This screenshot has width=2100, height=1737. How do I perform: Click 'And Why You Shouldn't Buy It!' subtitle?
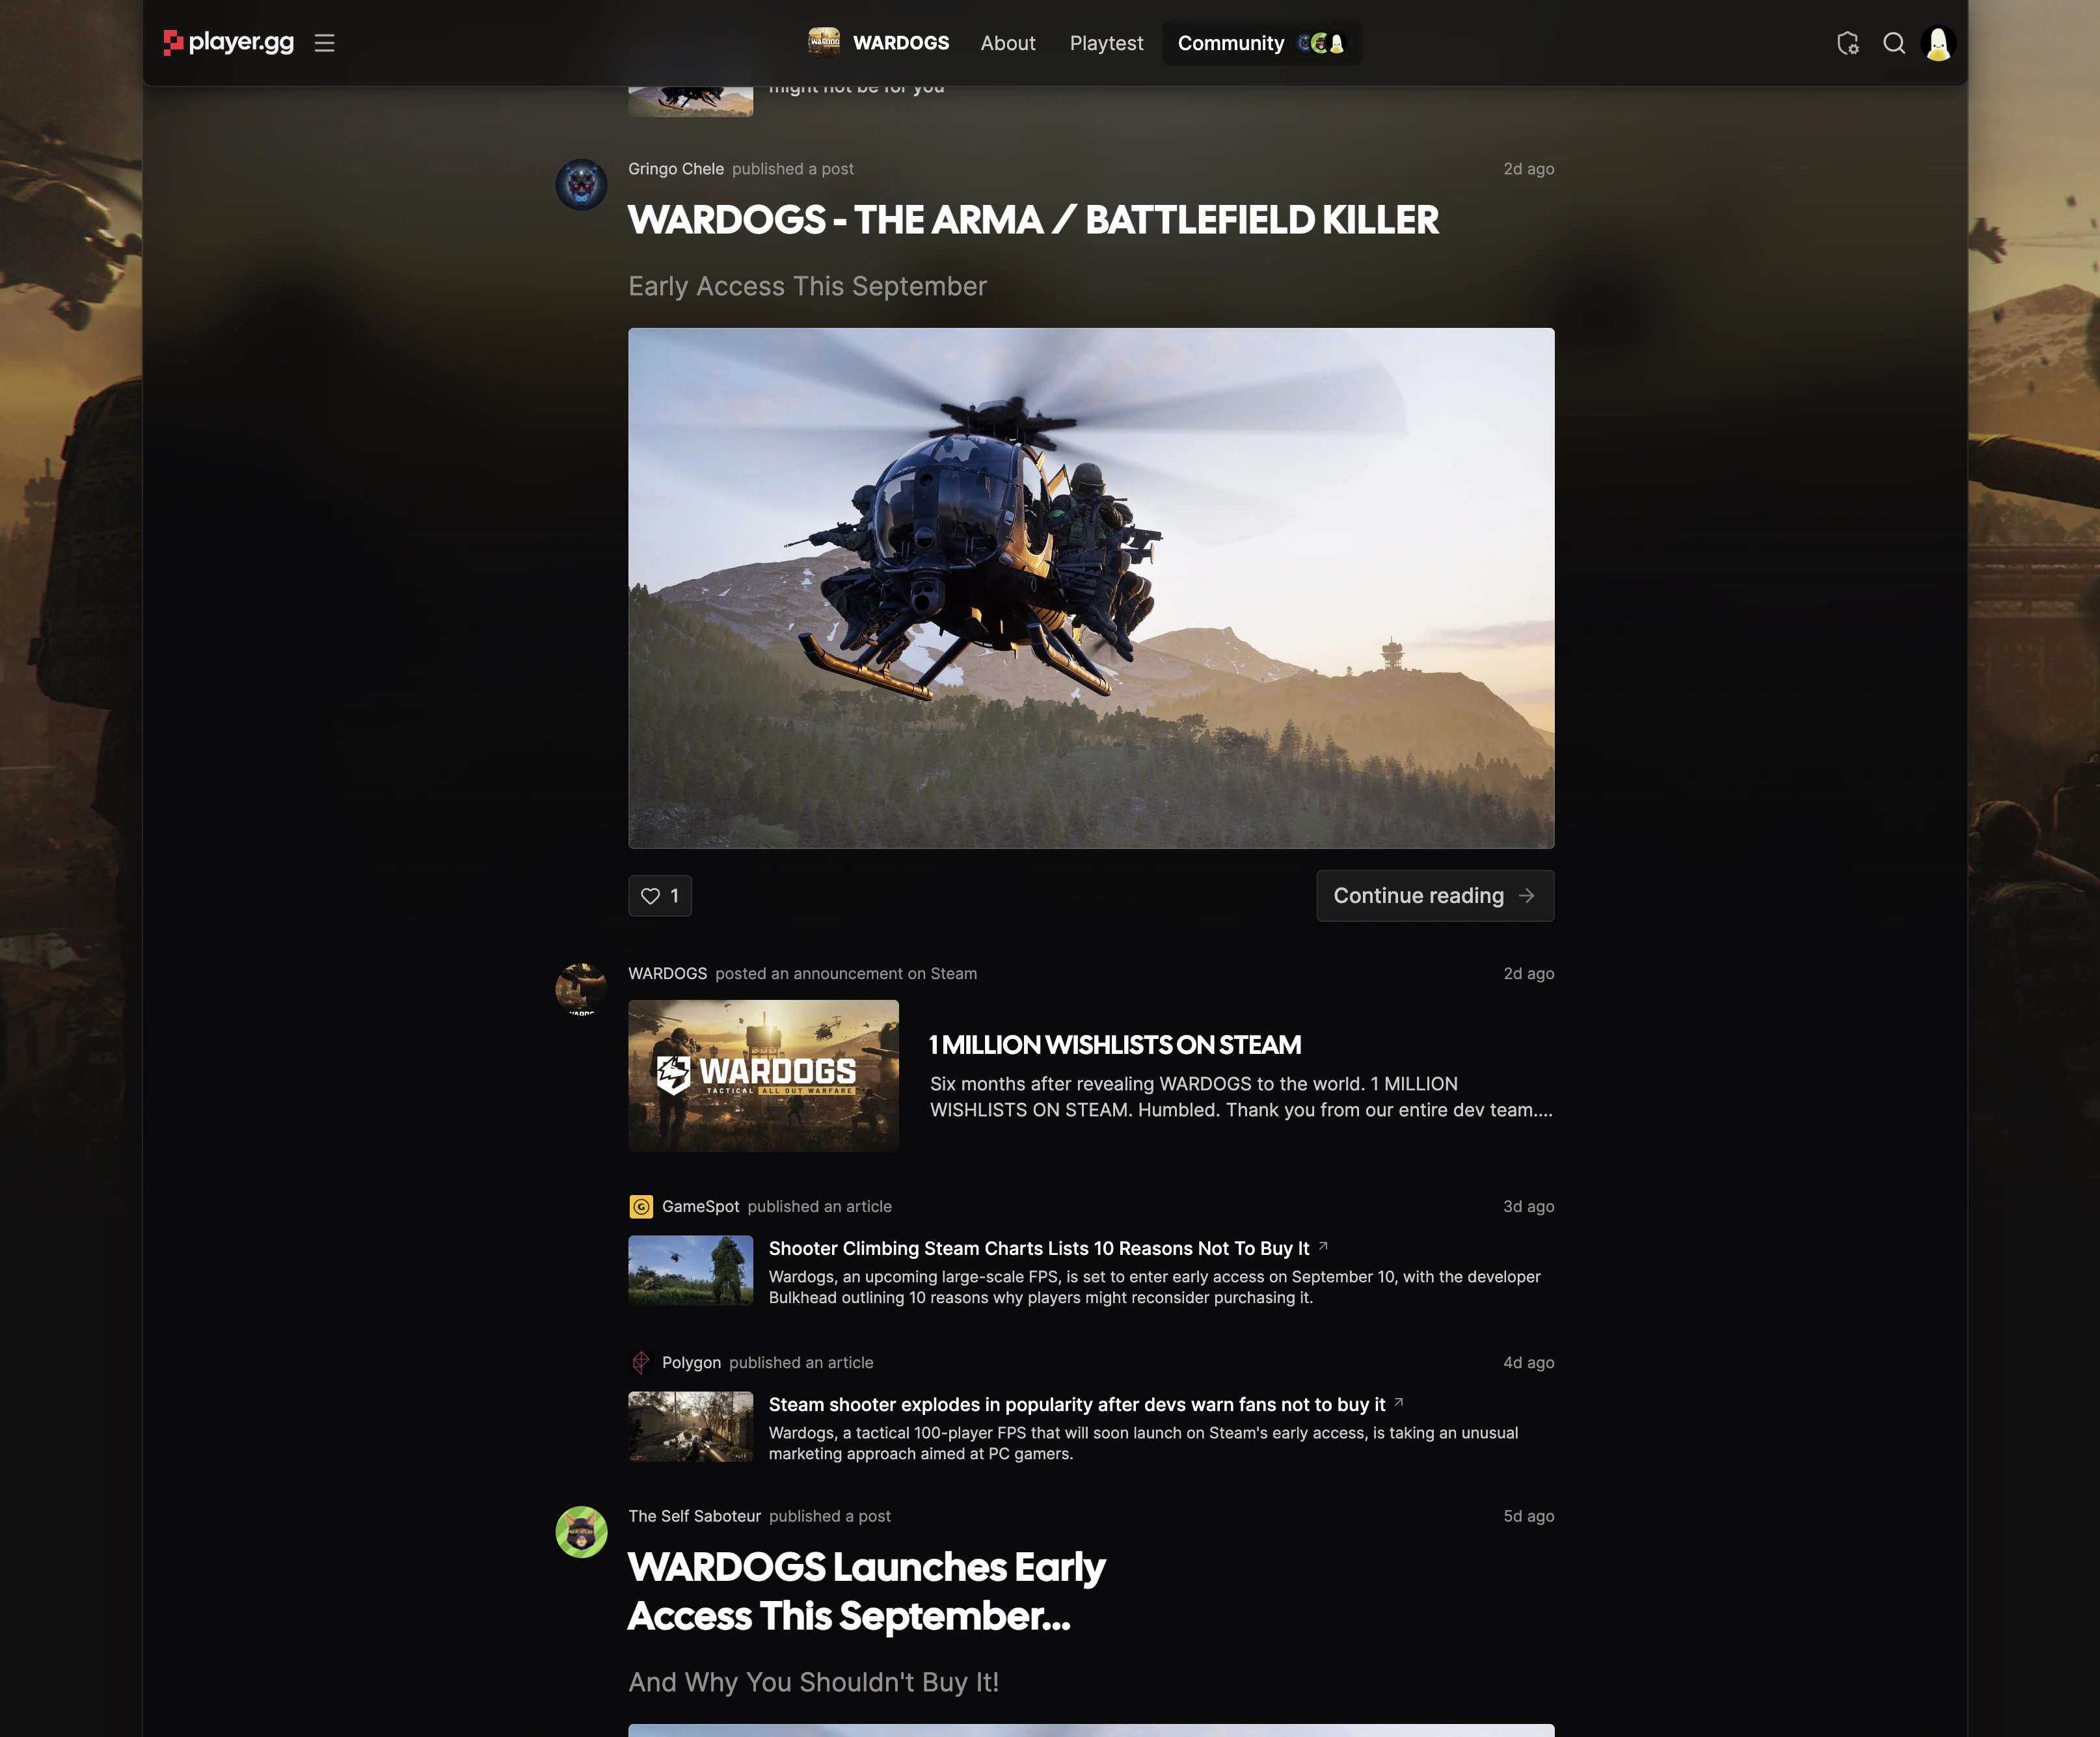point(813,1682)
